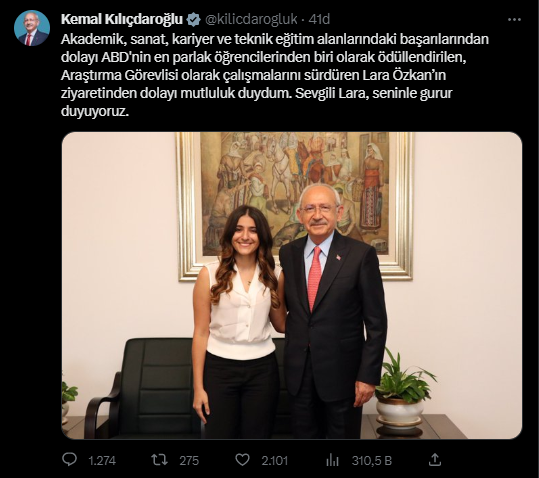Screen dimensions: 539x478
Task: Click the blue verified badge
Action: 194,20
